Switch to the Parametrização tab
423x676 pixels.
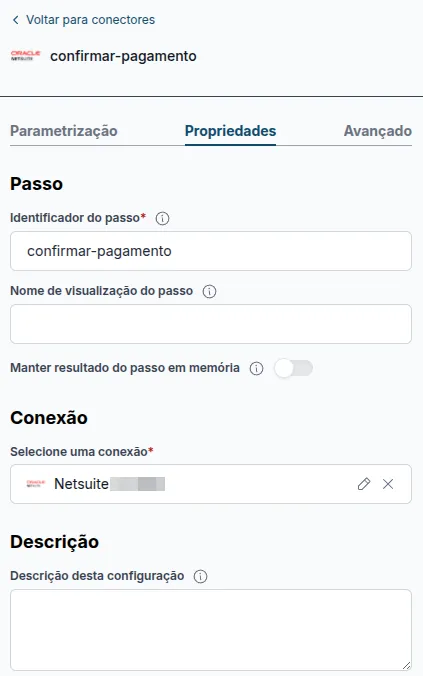[64, 131]
